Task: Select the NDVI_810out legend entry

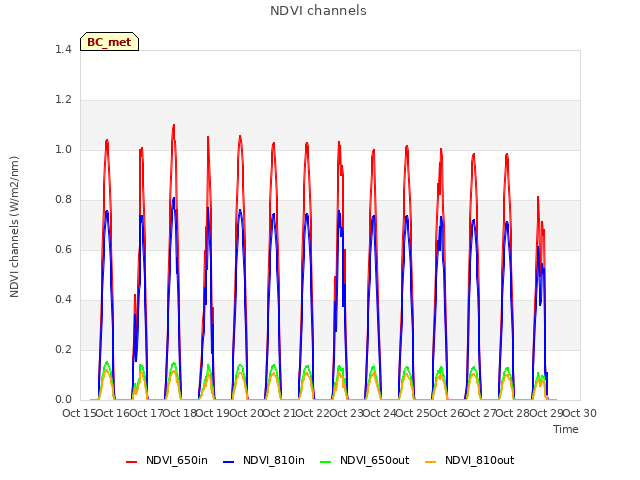Action: tap(469, 460)
